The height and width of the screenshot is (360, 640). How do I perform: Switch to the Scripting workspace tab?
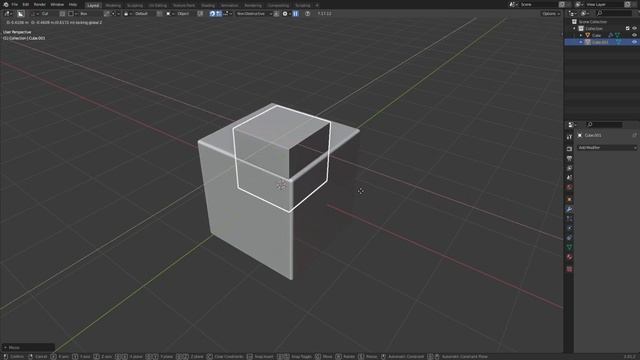coord(302,5)
